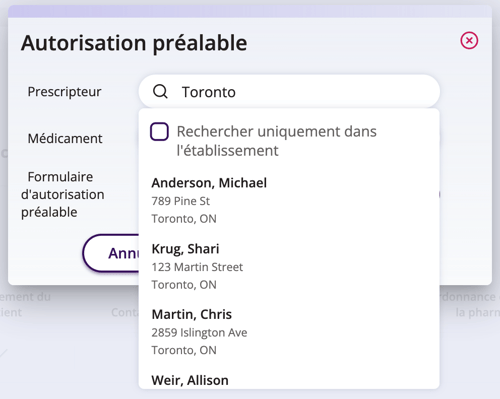Click Toronto, ON under Krug, Shari

click(184, 285)
